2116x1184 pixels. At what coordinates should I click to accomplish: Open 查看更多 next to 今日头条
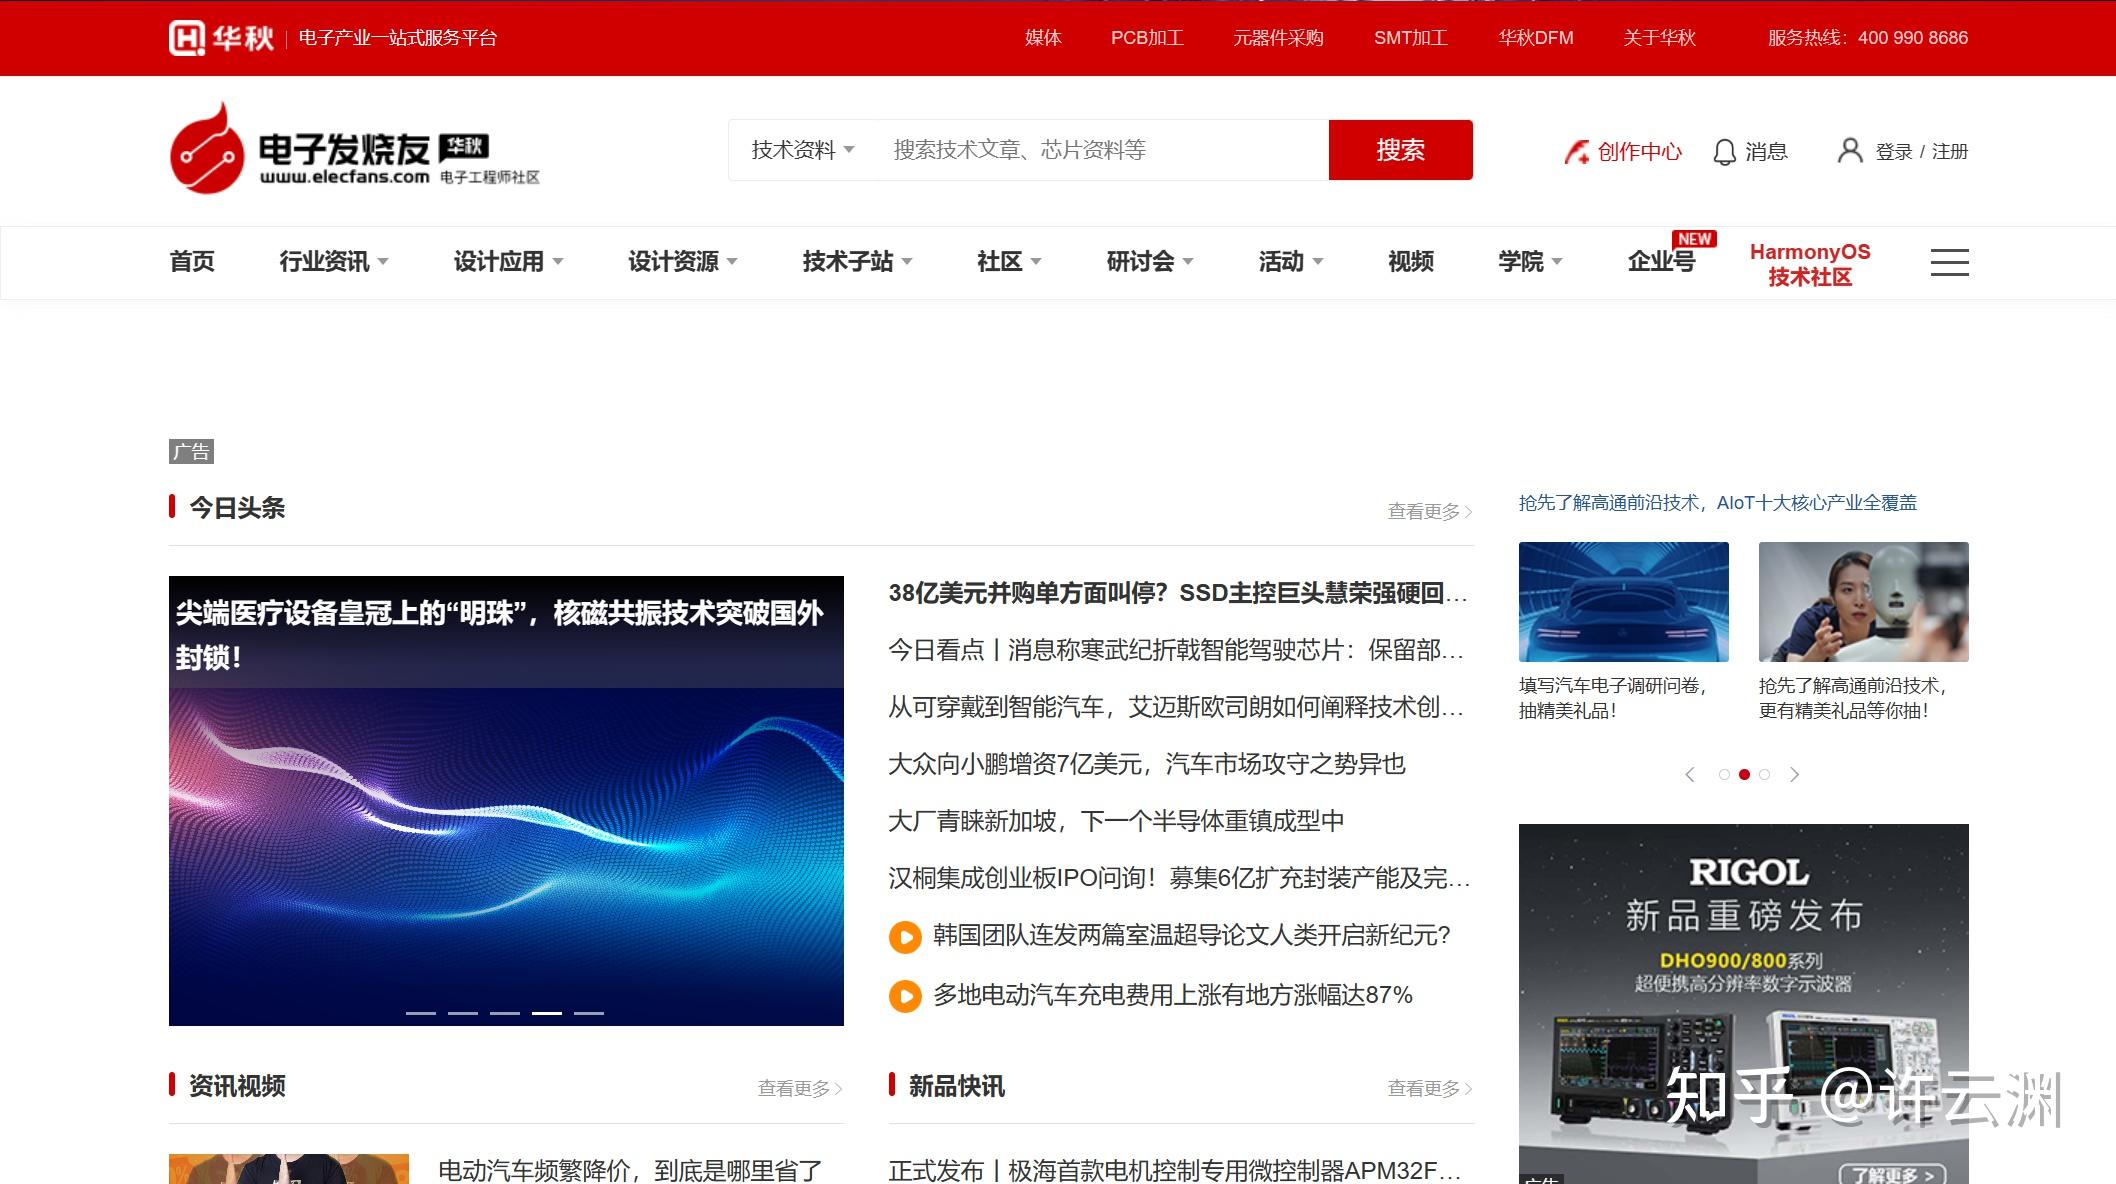tap(1427, 510)
